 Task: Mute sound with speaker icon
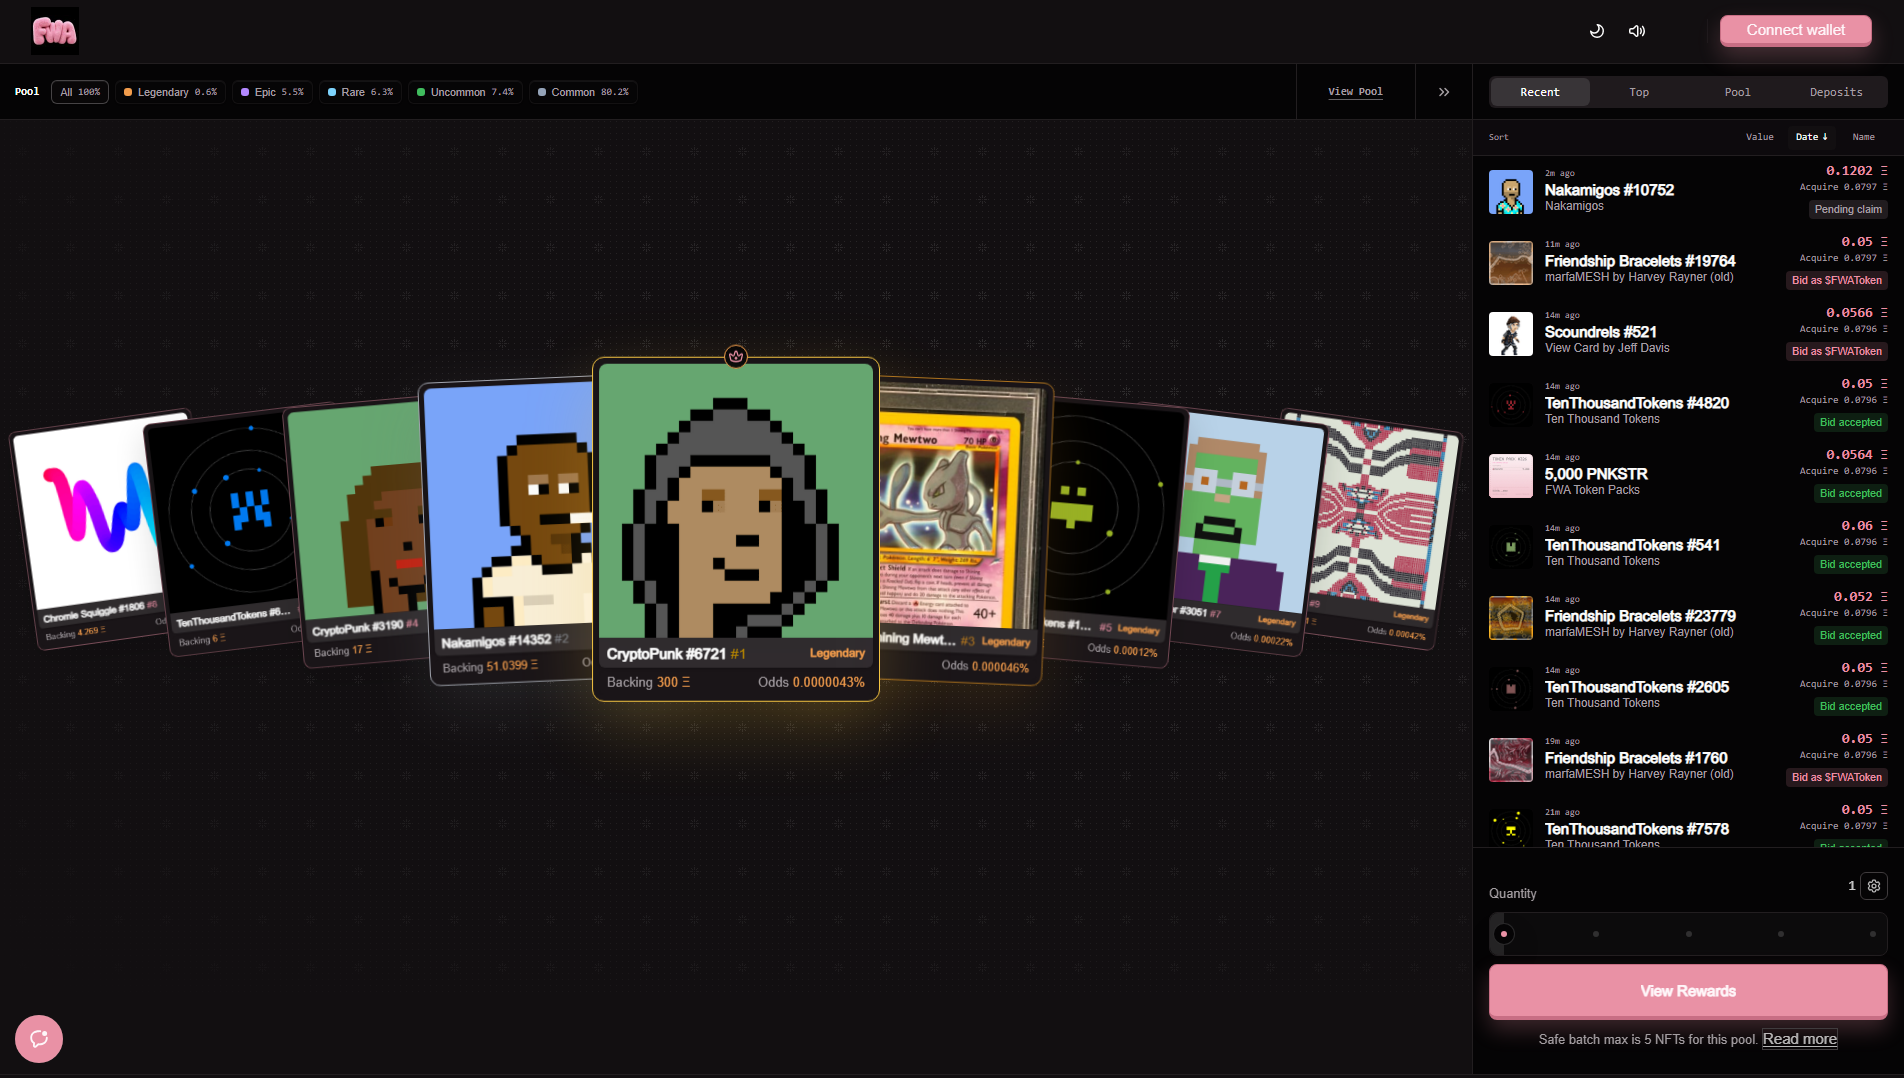tap(1637, 31)
